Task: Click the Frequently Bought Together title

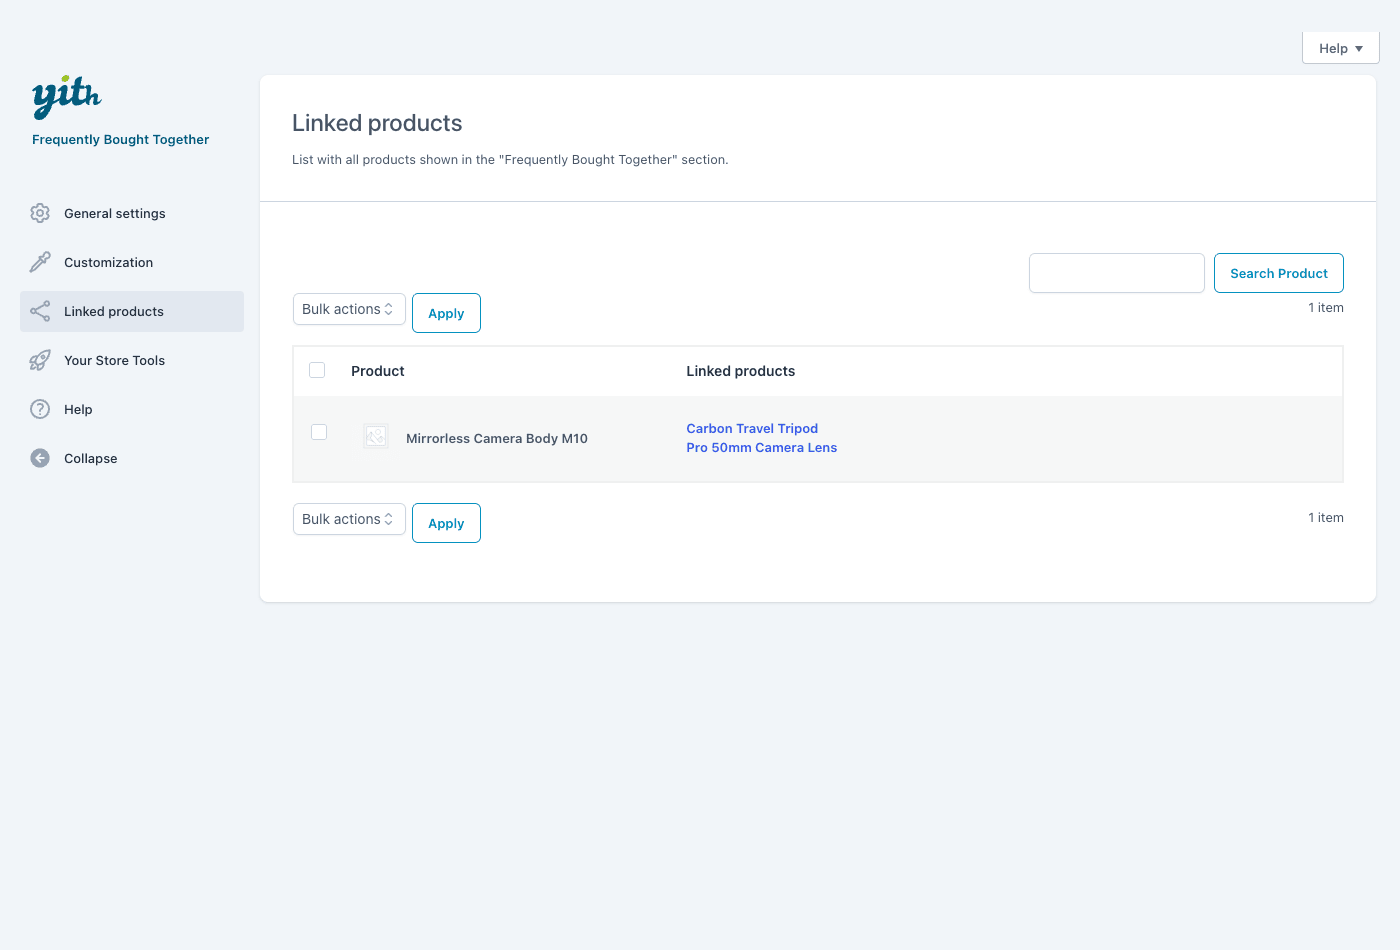Action: 120,140
